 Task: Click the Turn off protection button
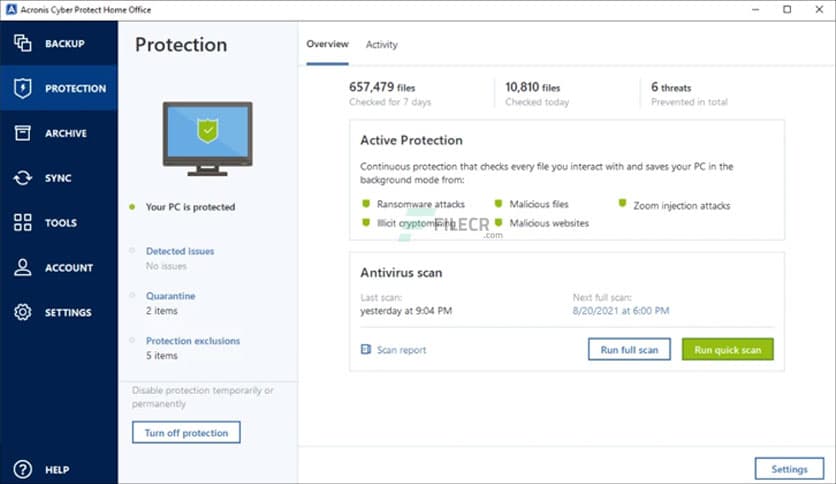pyautogui.click(x=186, y=433)
